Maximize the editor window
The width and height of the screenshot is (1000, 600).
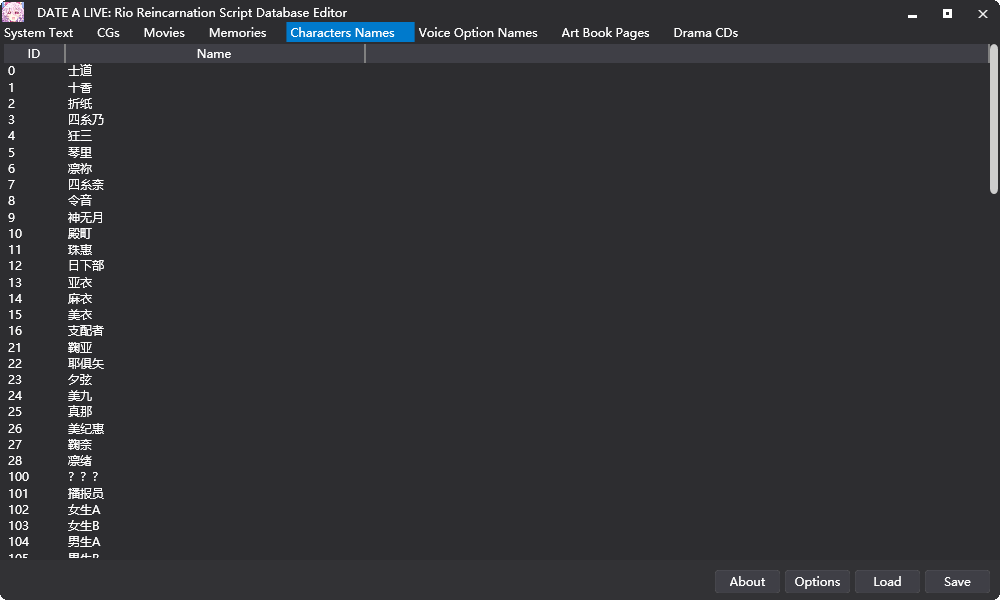click(948, 13)
